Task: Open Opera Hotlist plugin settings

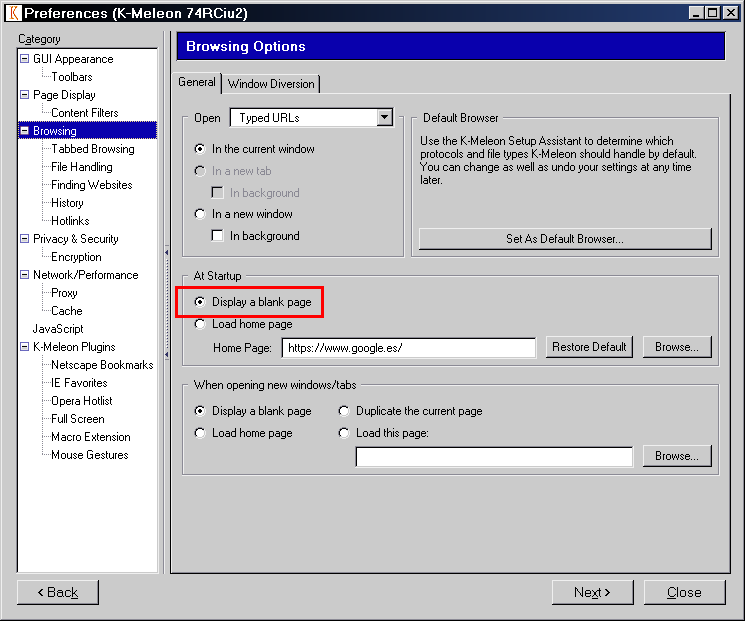Action: (82, 401)
